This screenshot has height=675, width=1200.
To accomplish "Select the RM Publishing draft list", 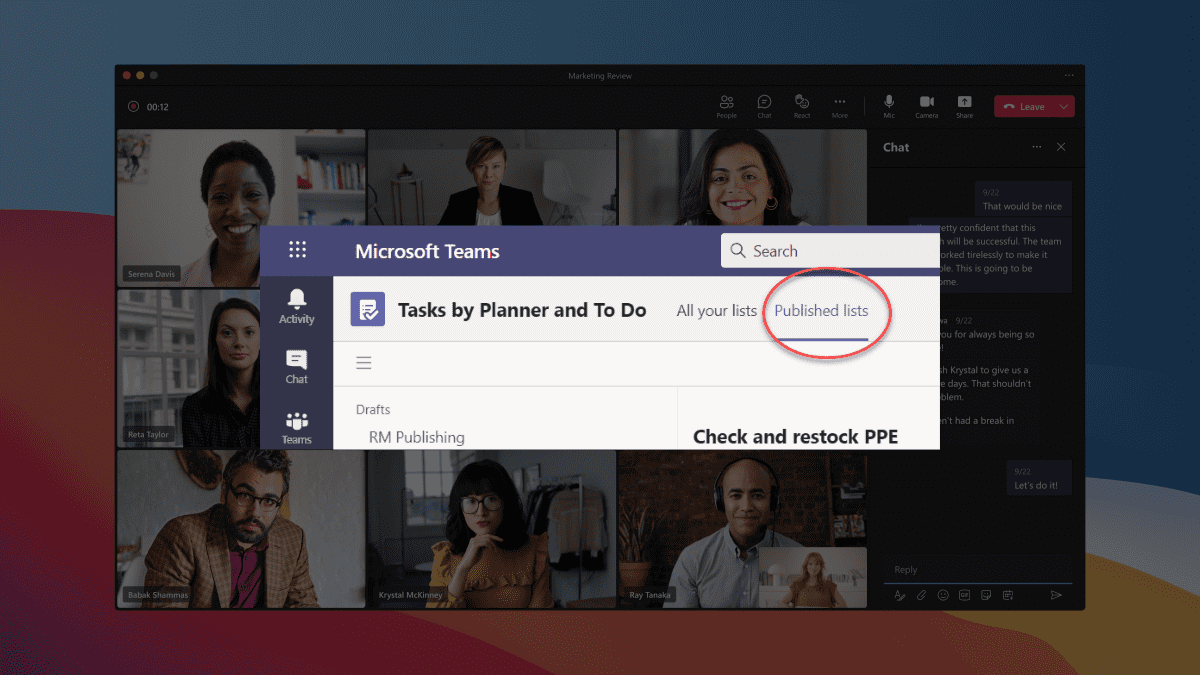I will [x=417, y=437].
